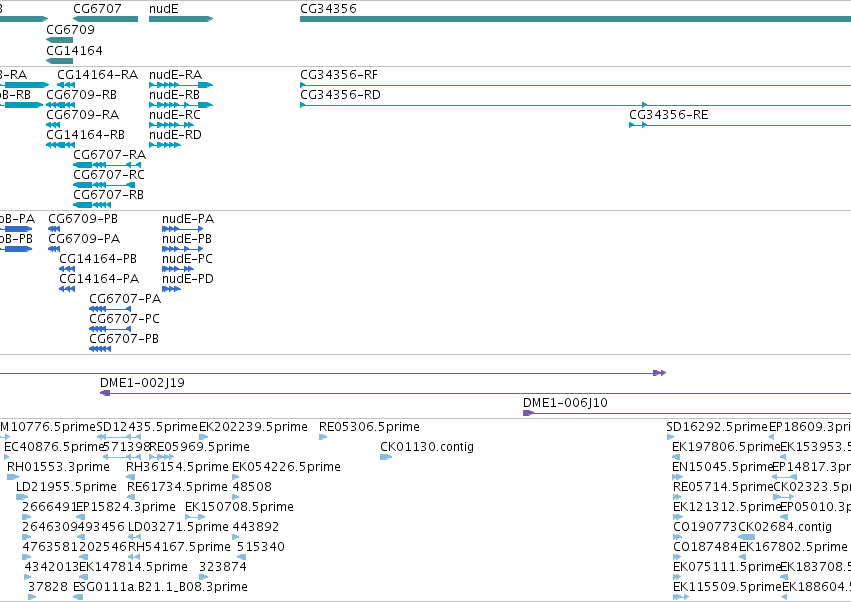Select the EK197806.5prime EST label
The height and width of the screenshot is (602, 851).
click(x=726, y=447)
